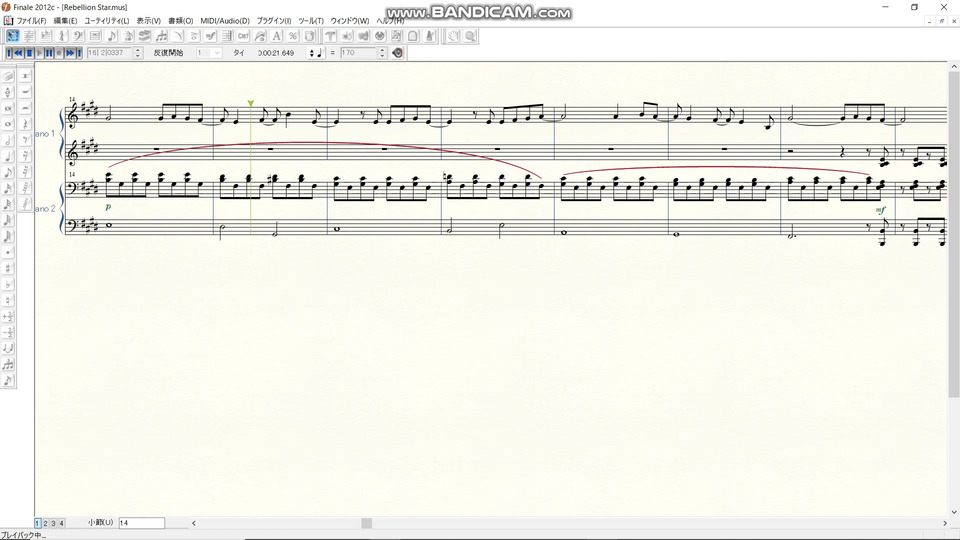This screenshot has height=540, width=960.
Task: Choose augmentation dot in entry palette
Action: tap(8, 252)
